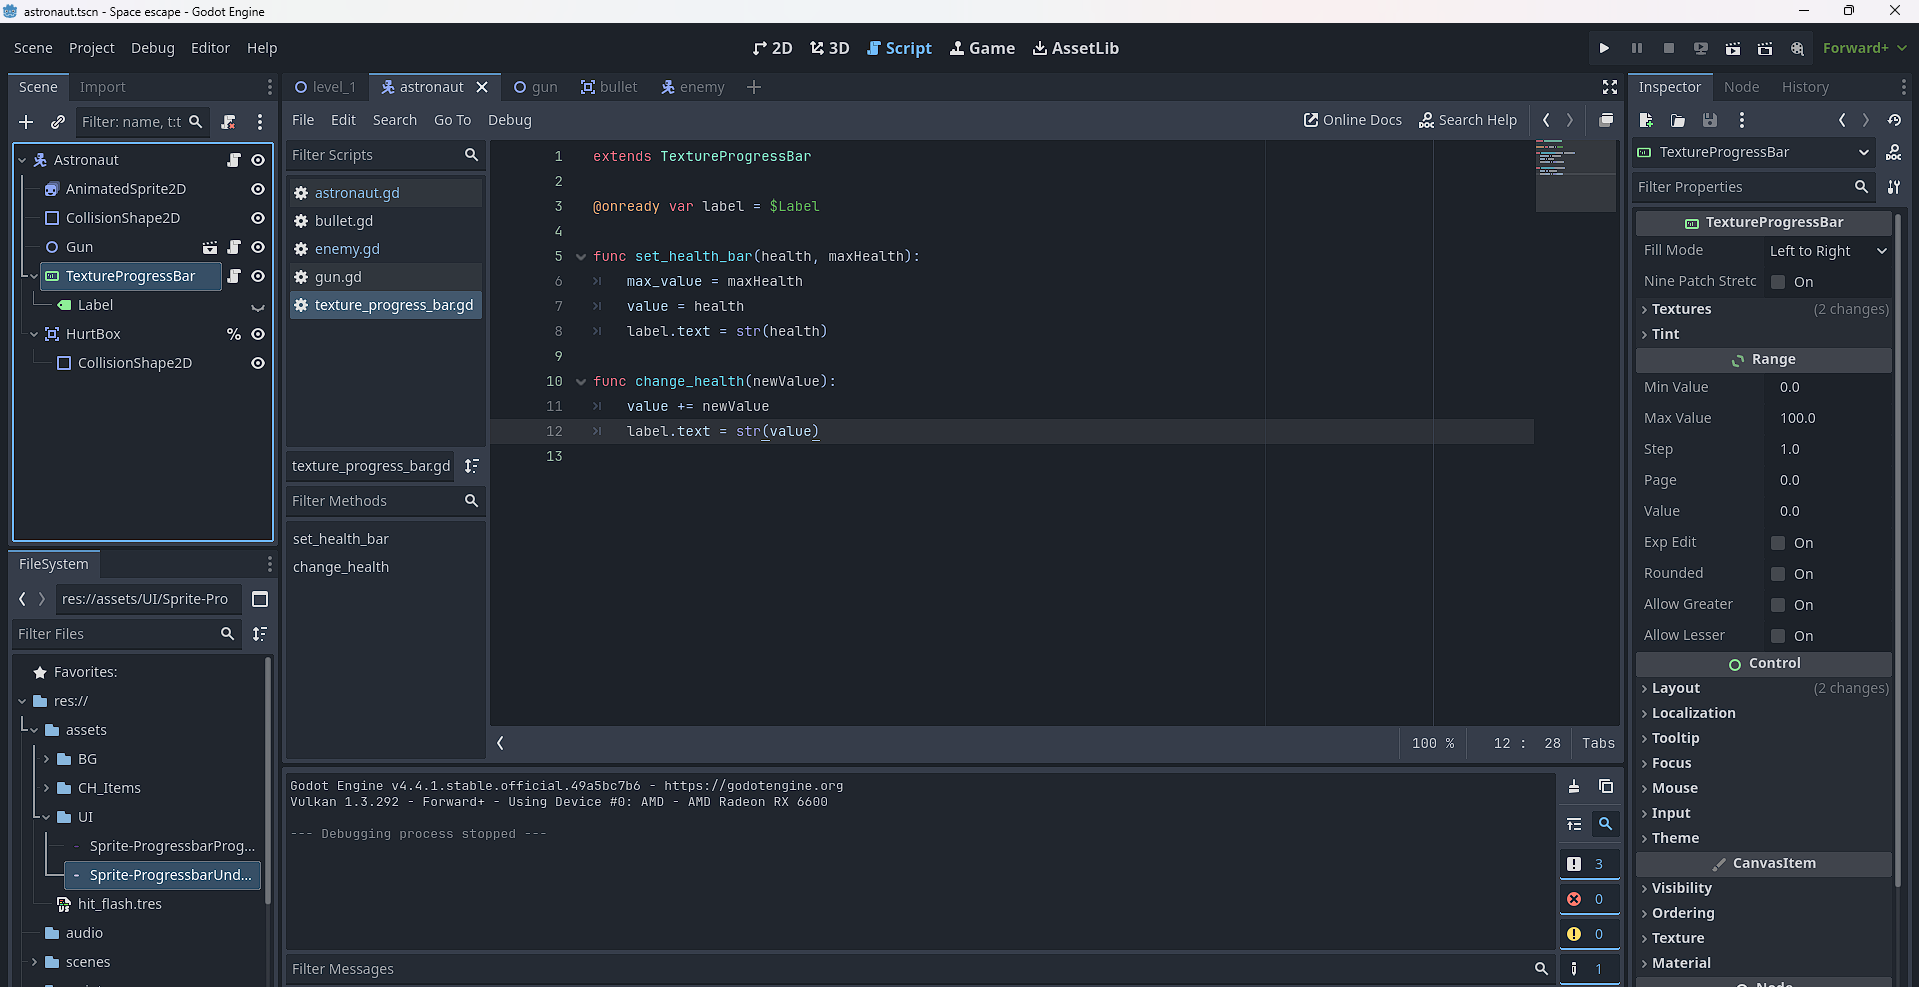The width and height of the screenshot is (1919, 987).
Task: Open script attached to TextureProgressBar node
Action: (234, 276)
